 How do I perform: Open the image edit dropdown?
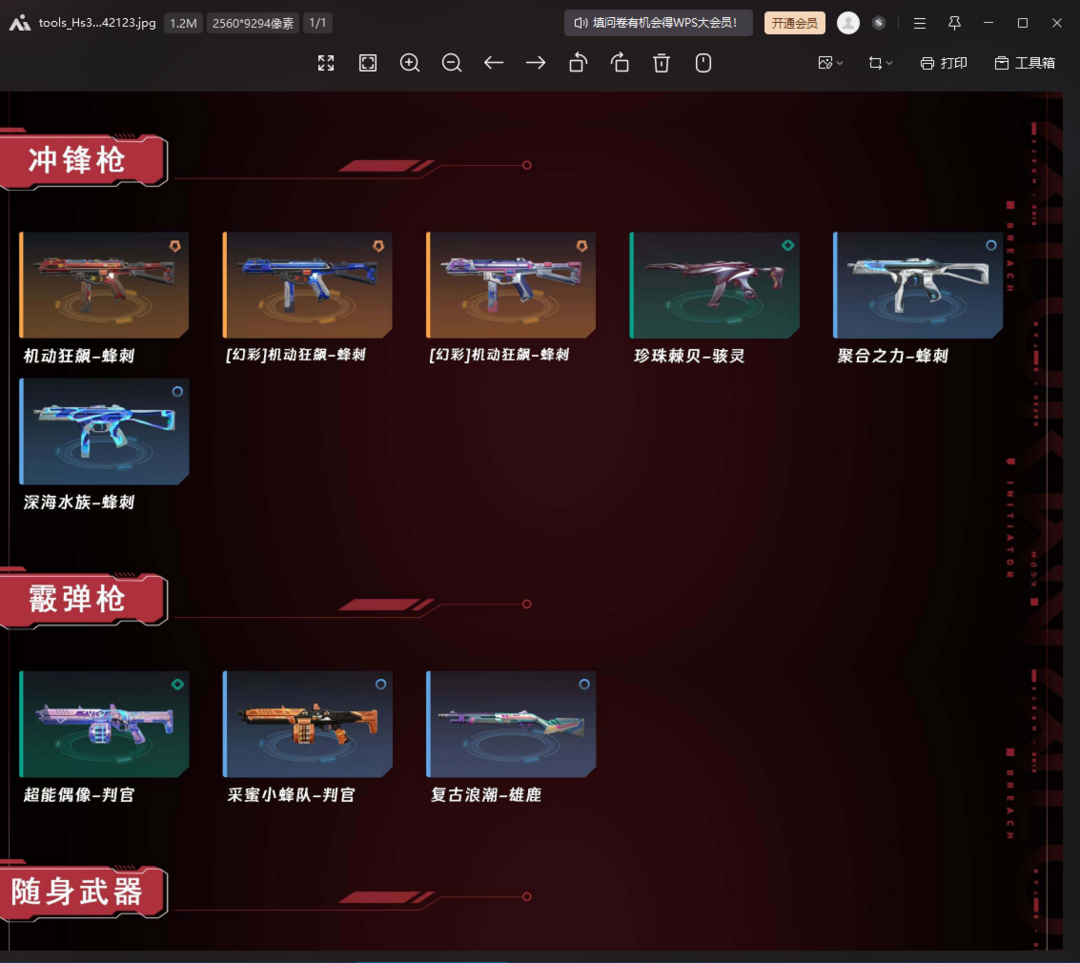[830, 63]
